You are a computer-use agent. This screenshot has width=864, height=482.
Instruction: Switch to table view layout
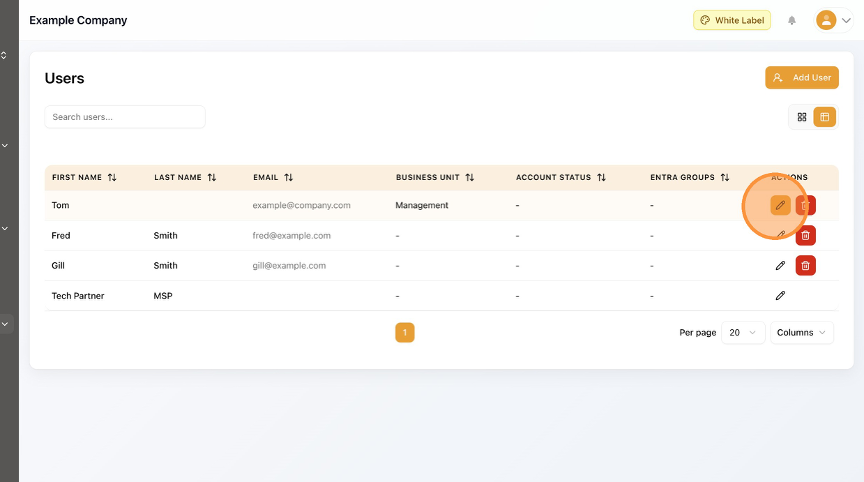(824, 117)
